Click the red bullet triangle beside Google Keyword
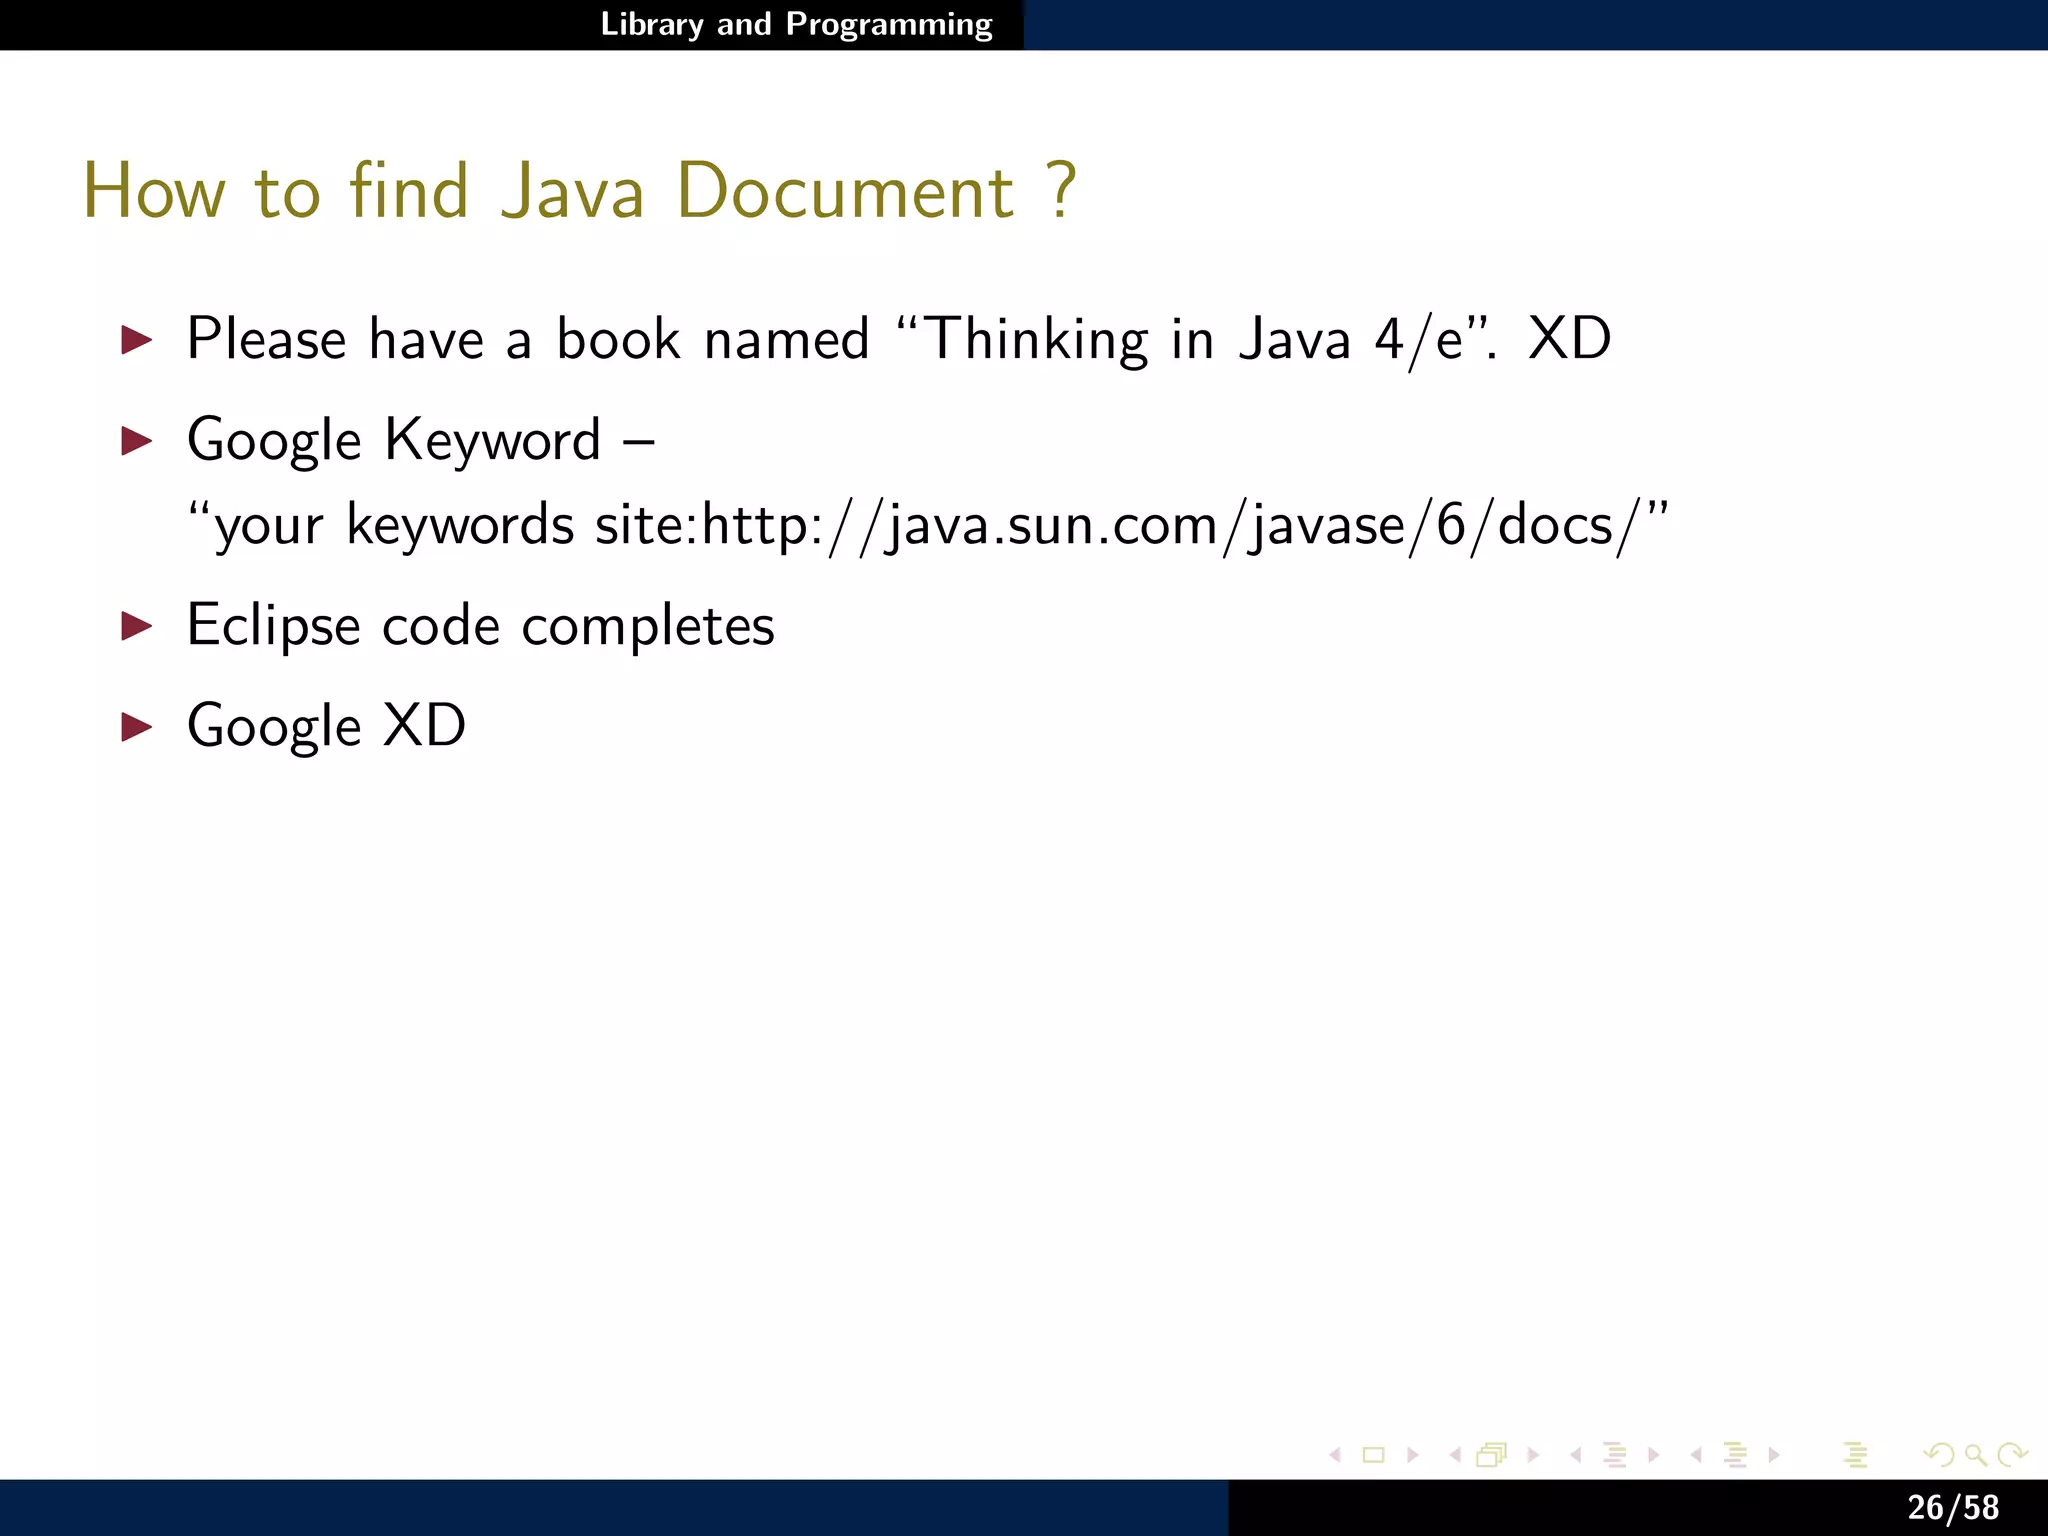This screenshot has height=1536, width=2048. tap(137, 441)
